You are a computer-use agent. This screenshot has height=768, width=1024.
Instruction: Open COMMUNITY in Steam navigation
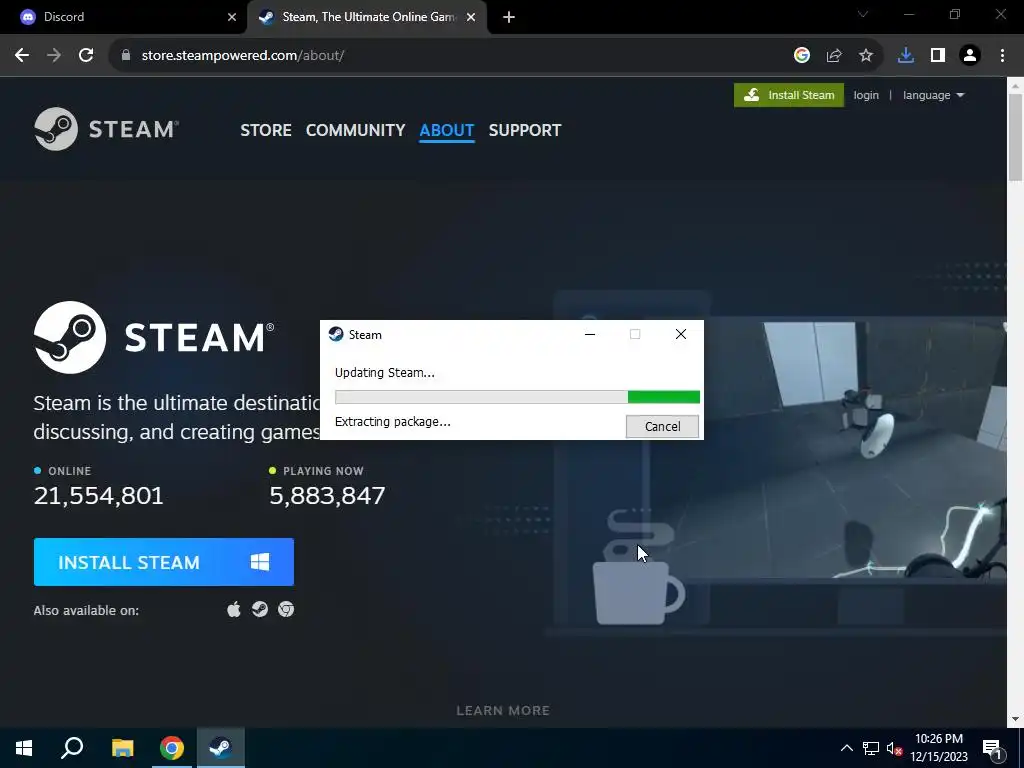coord(355,130)
